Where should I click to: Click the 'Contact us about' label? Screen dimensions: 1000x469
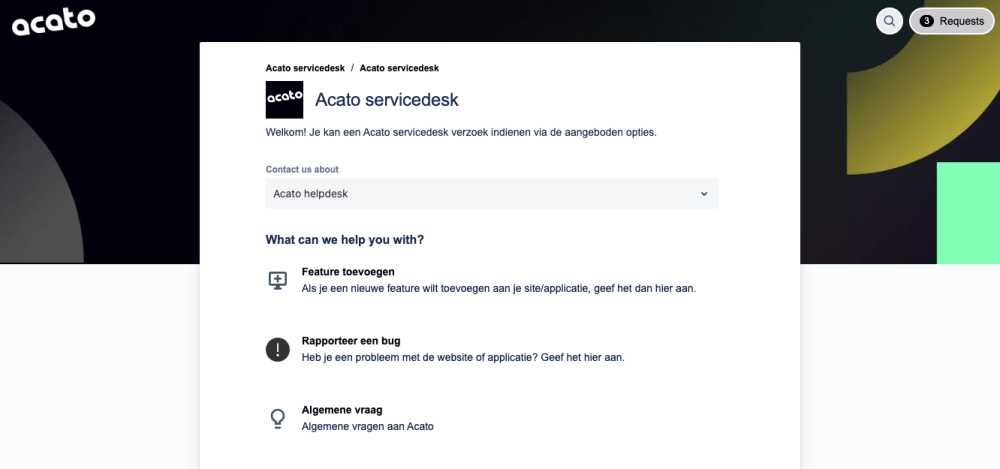302,170
